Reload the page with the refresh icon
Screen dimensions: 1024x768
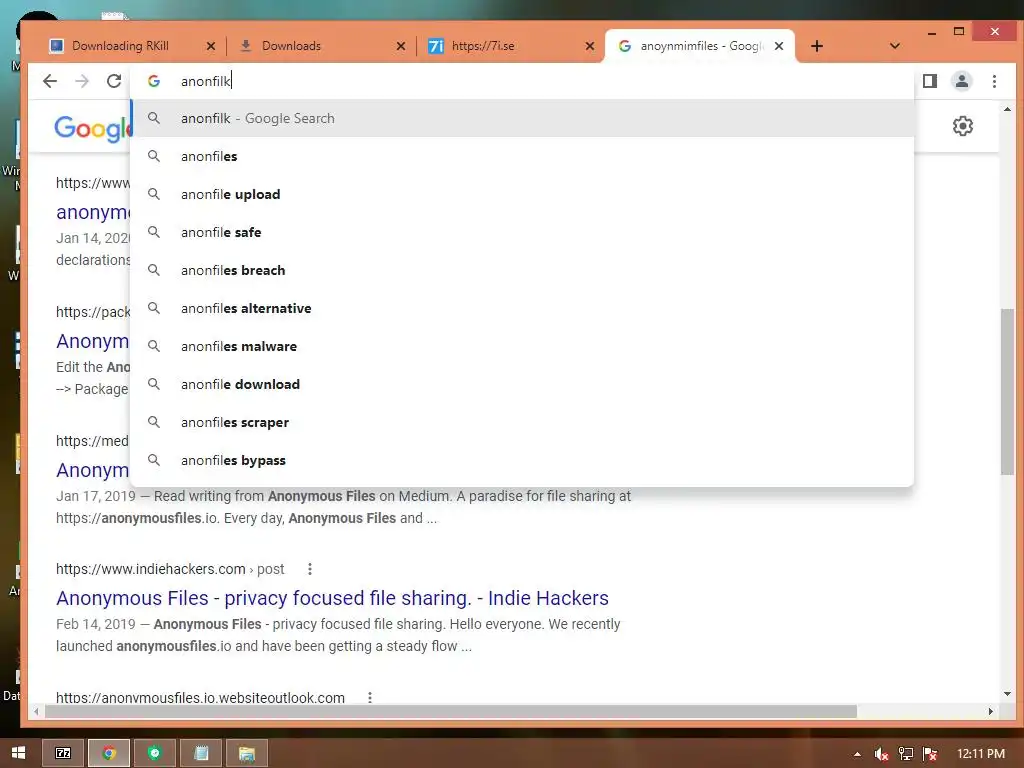point(114,81)
